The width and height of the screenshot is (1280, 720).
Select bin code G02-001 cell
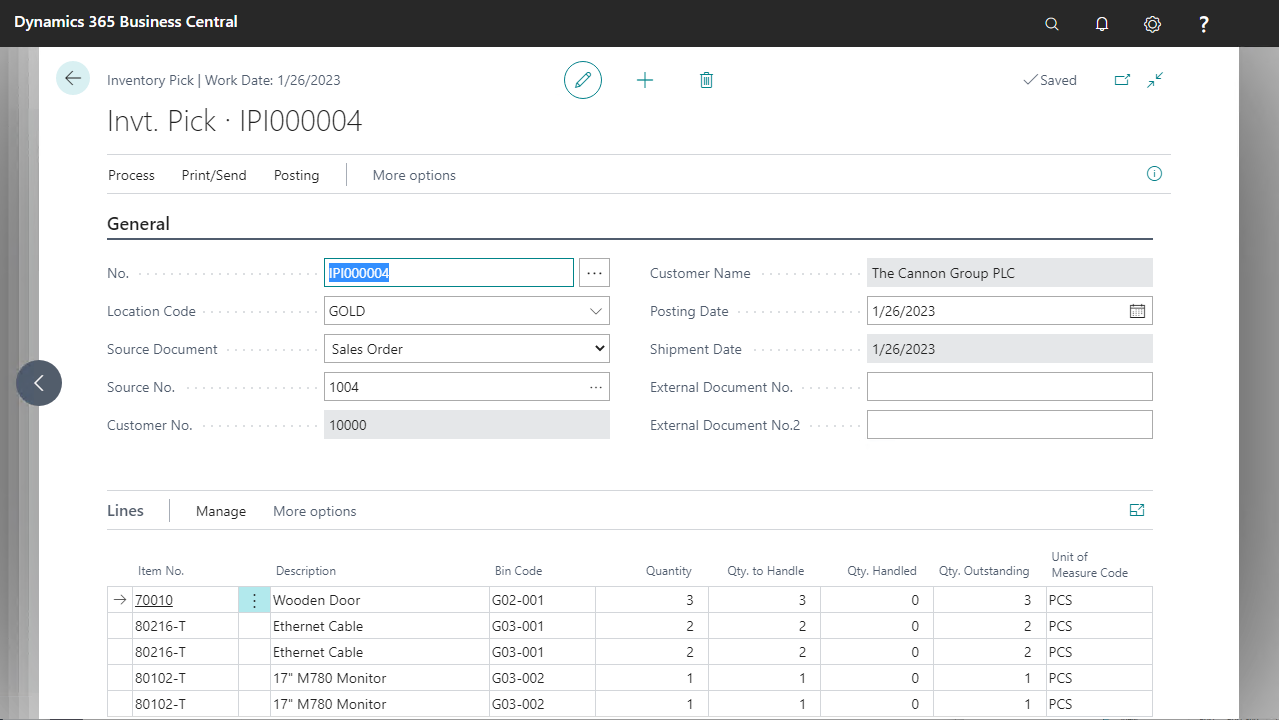click(x=542, y=600)
